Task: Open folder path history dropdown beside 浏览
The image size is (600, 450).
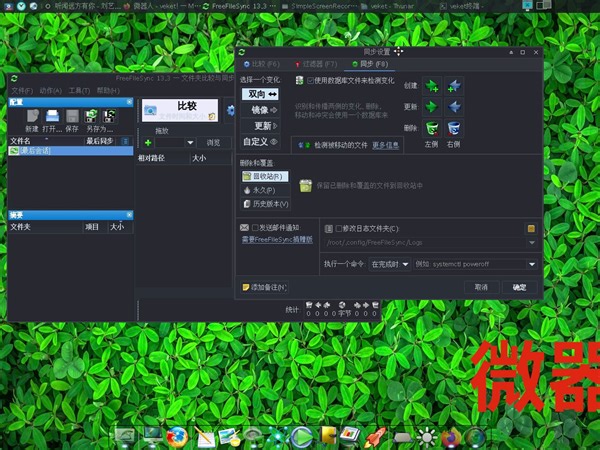Action: [x=190, y=143]
